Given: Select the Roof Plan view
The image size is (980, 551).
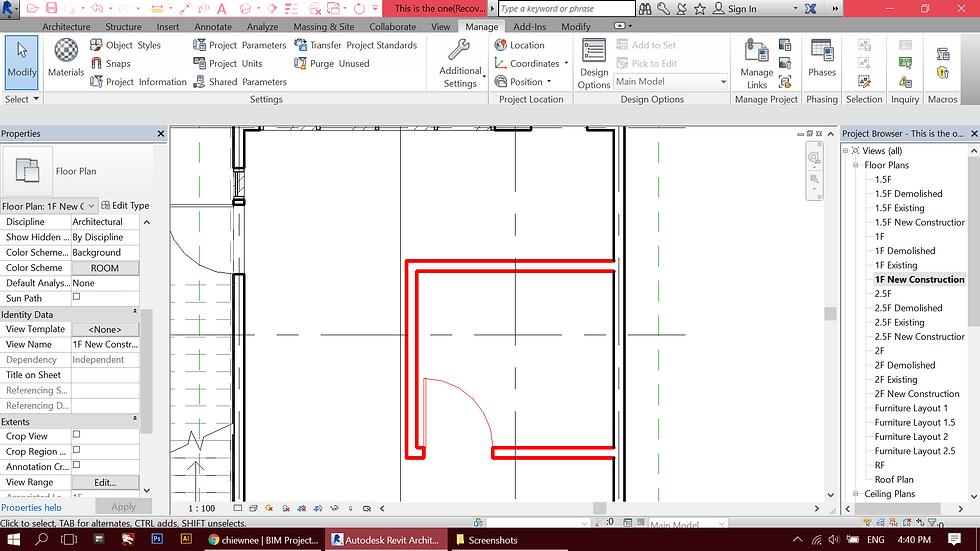Looking at the screenshot, I should coord(894,479).
